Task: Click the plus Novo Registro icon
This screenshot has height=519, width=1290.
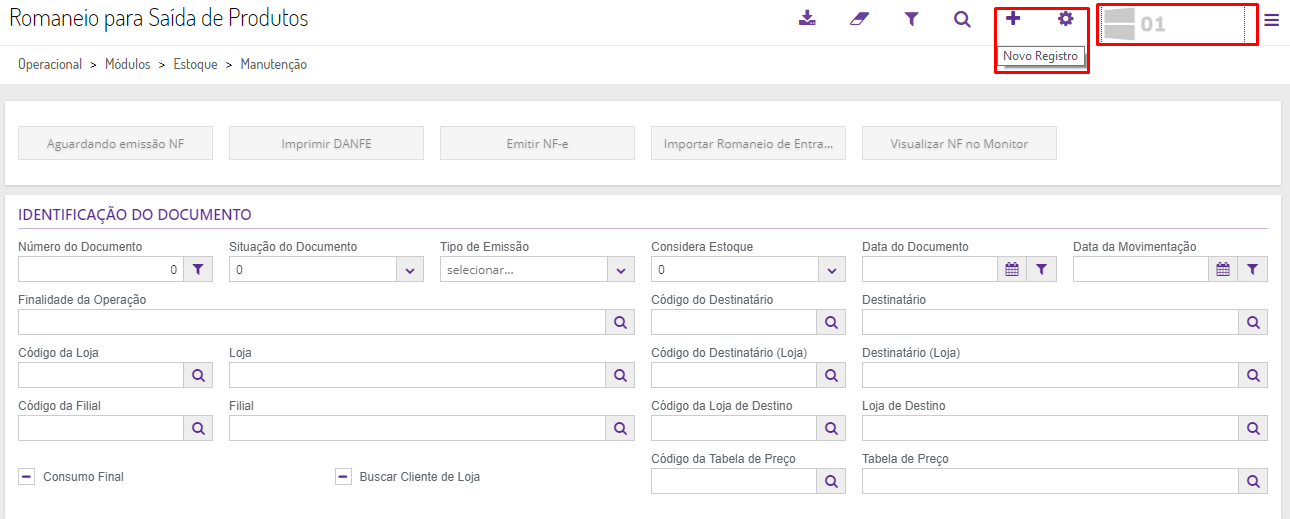Action: pos(1013,19)
